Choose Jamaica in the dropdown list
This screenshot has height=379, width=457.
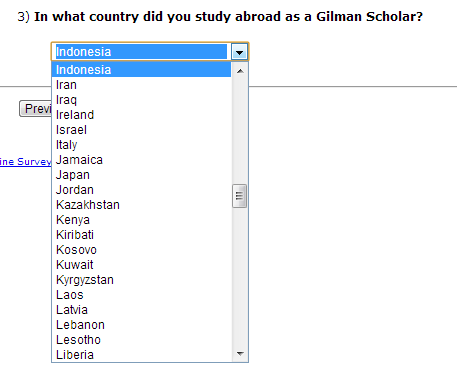(x=141, y=160)
